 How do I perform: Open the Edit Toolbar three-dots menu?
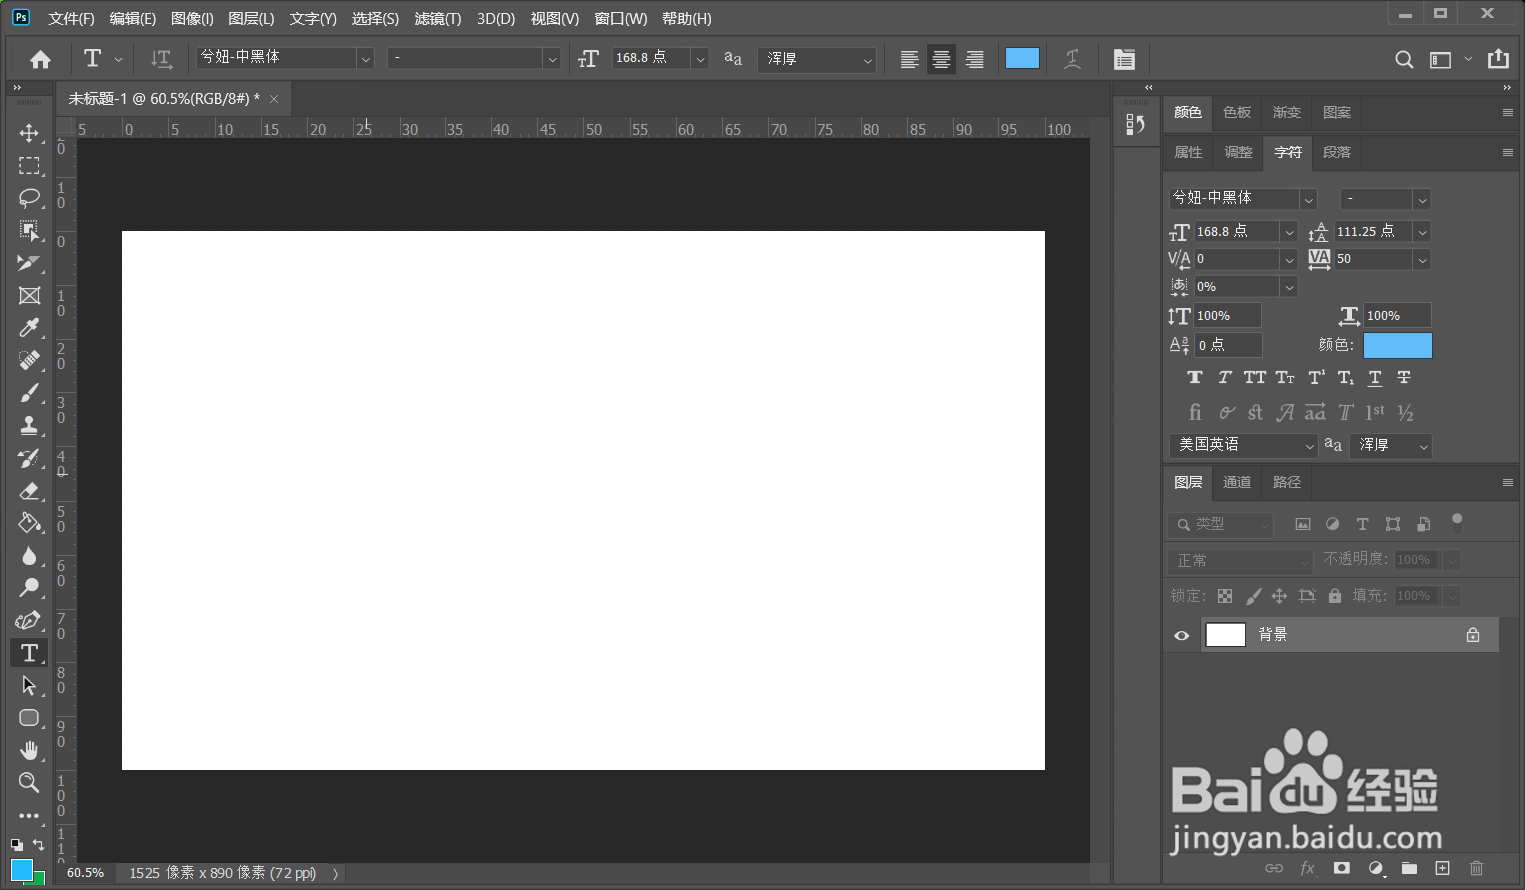pyautogui.click(x=29, y=815)
